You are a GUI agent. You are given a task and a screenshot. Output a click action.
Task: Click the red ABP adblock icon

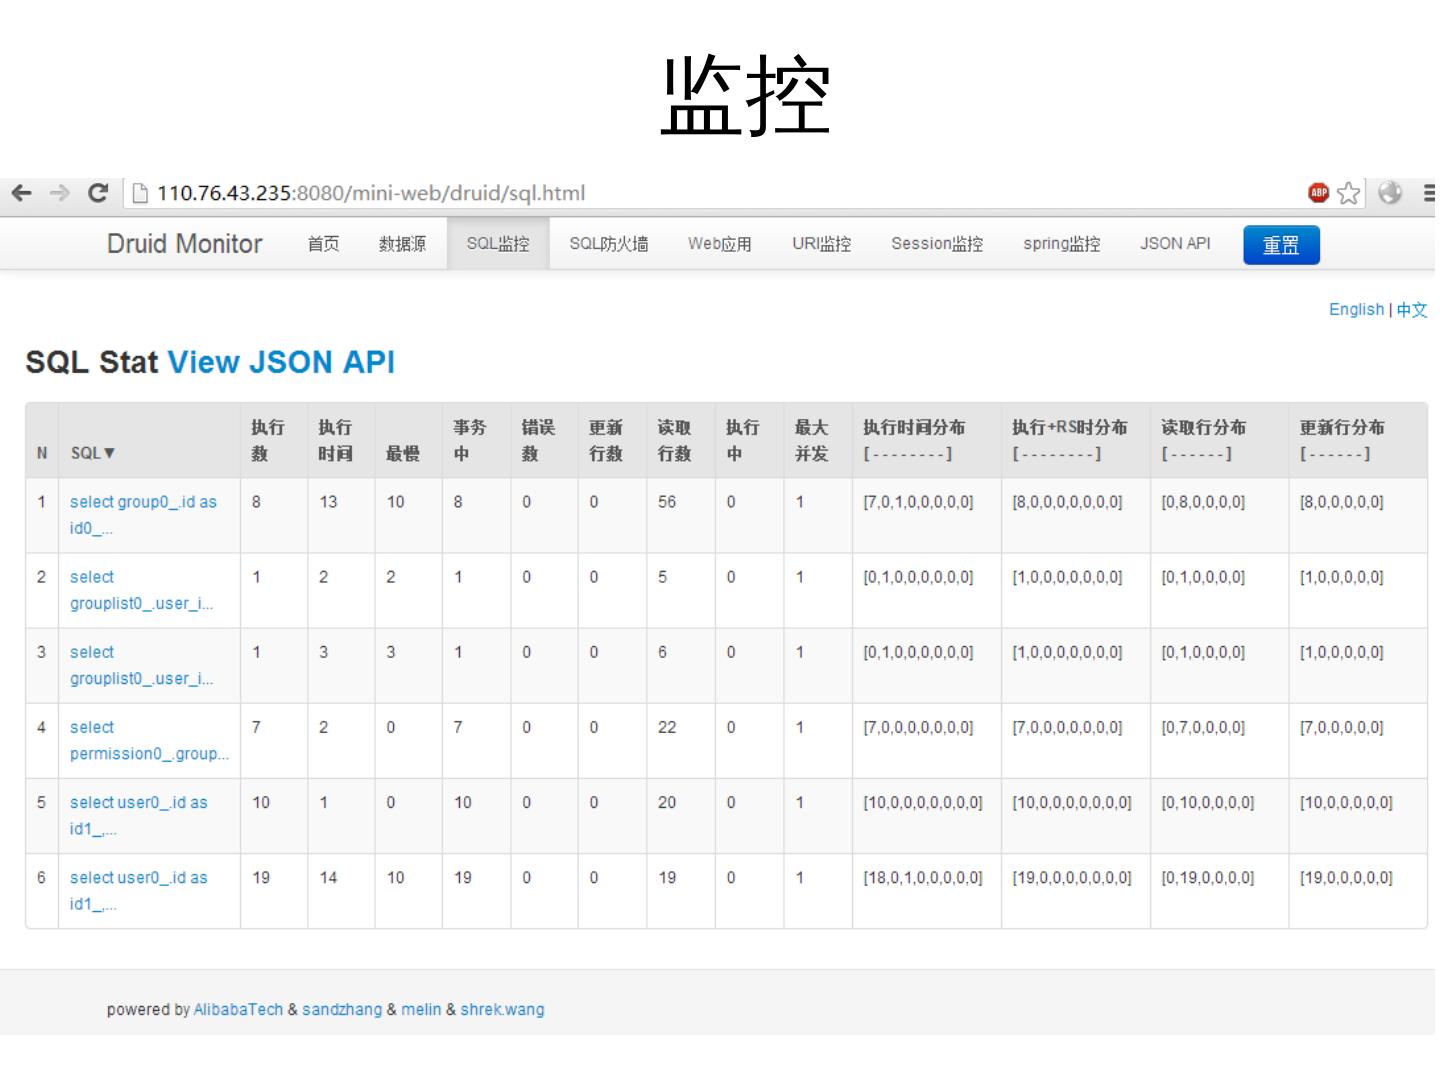pos(1318,193)
